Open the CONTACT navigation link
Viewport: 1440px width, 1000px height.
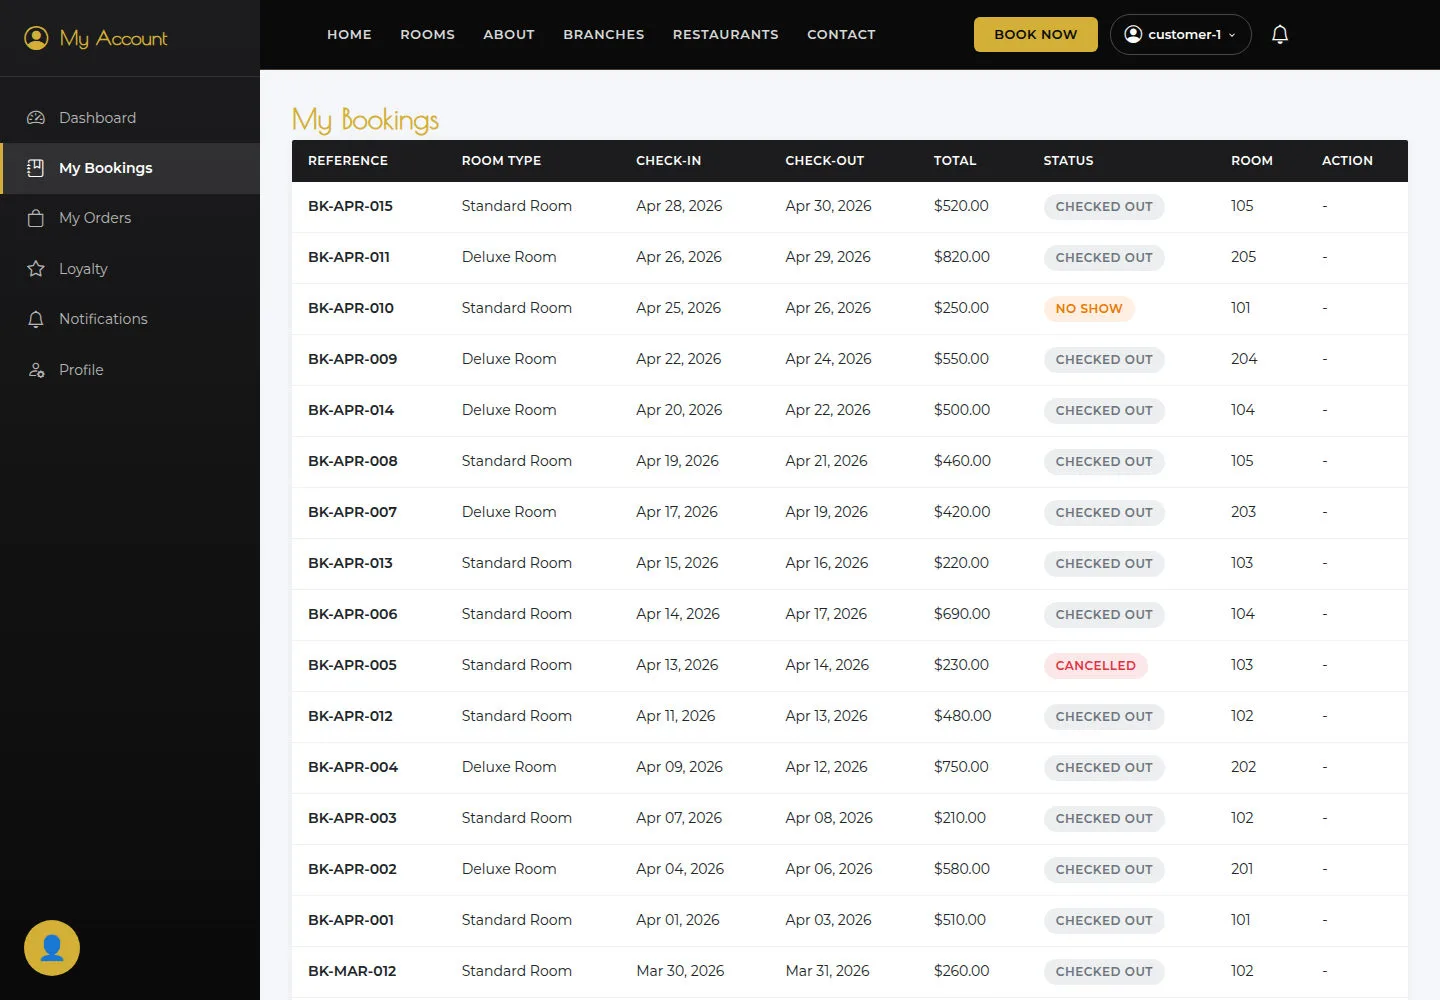coord(841,35)
